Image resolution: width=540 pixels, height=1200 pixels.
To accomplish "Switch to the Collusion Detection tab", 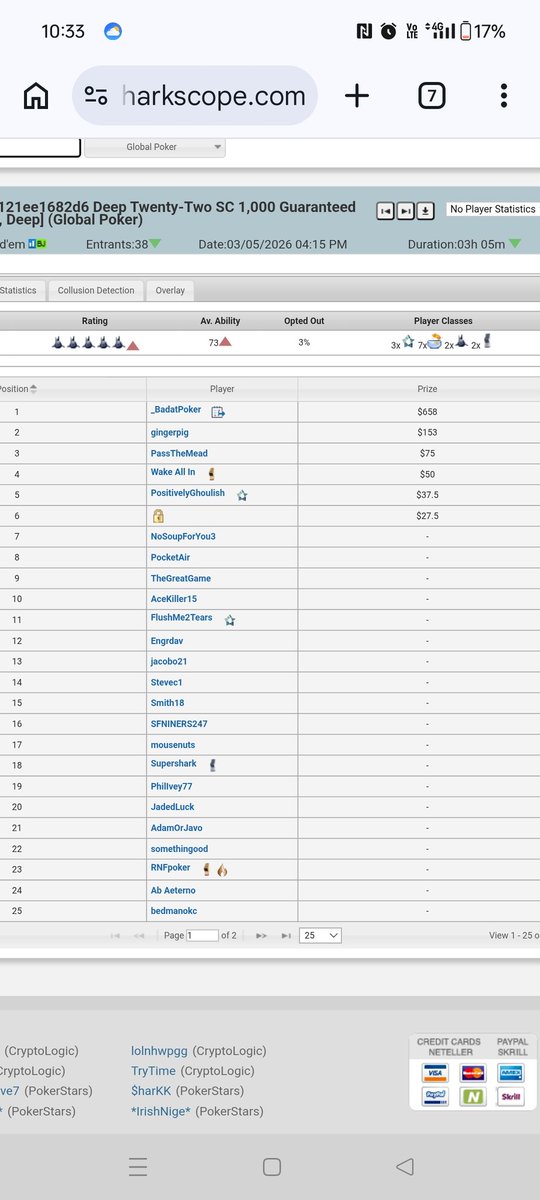I will 96,290.
